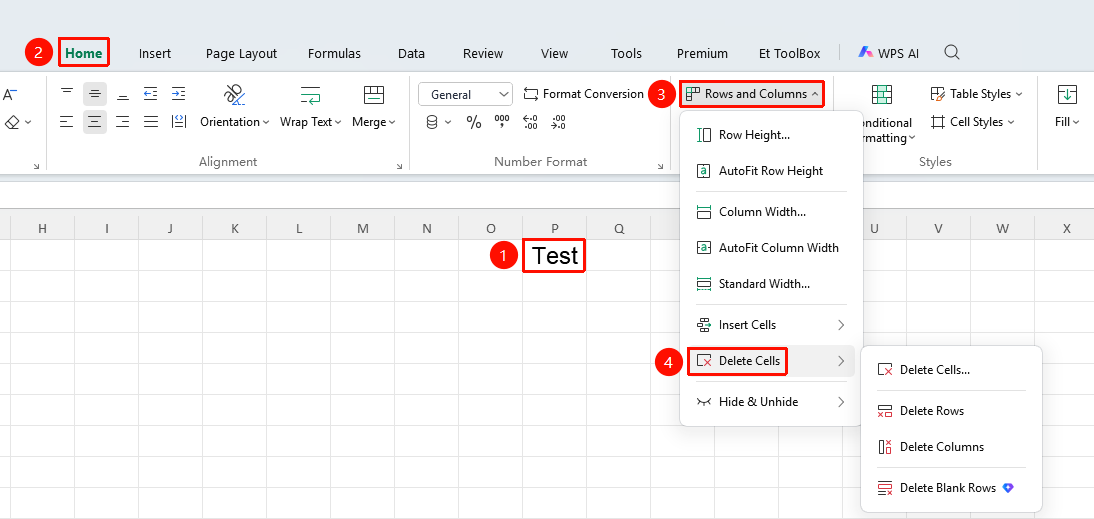Open the Premium tab

coord(702,54)
